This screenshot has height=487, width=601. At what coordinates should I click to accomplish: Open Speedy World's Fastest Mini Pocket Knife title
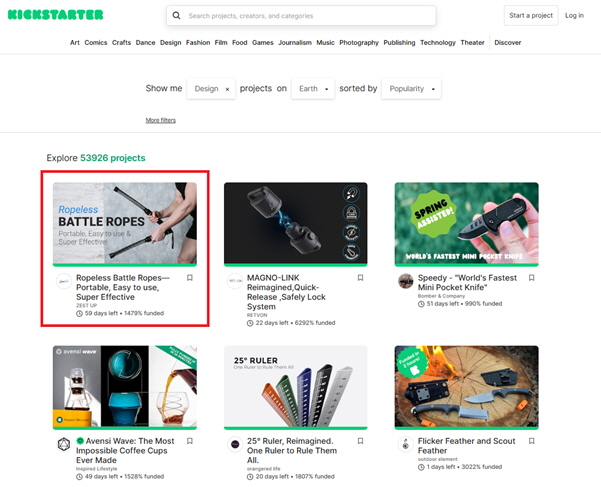[467, 282]
